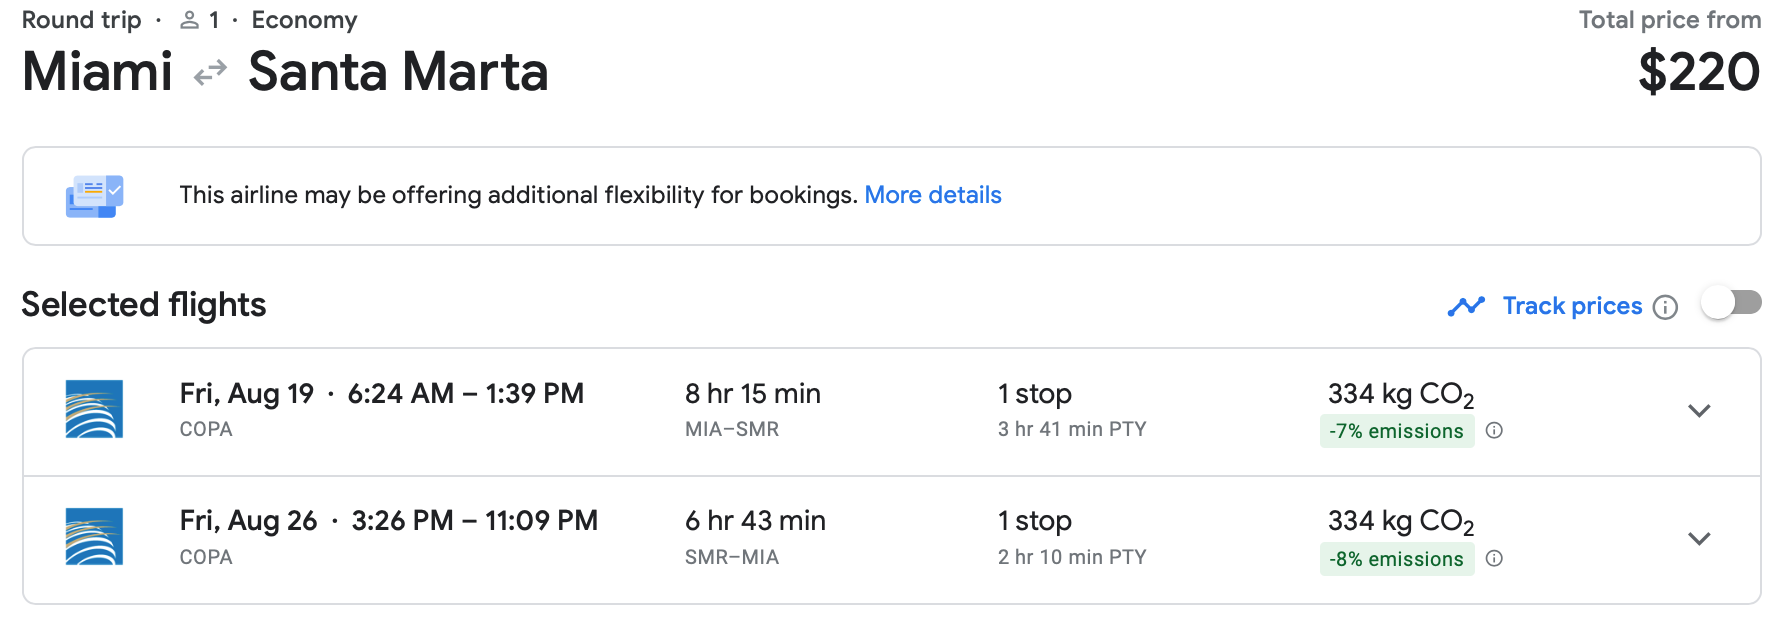The image size is (1786, 630).
Task: Click the -7% emissions badge
Action: pos(1396,431)
